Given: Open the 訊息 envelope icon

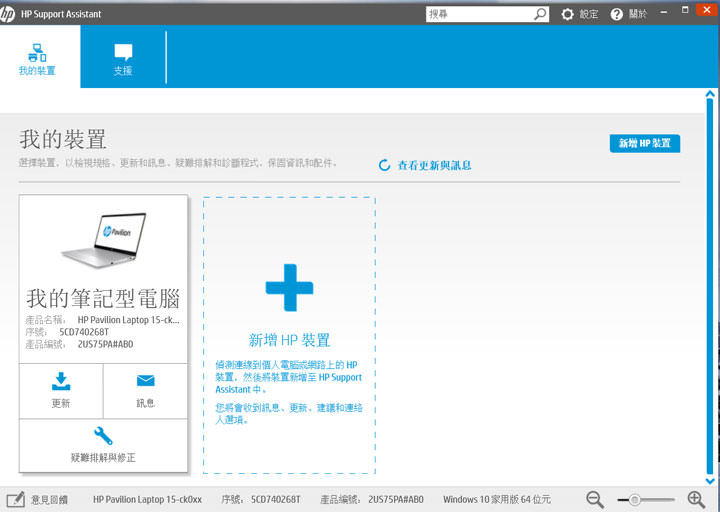Looking at the screenshot, I should coord(145,381).
